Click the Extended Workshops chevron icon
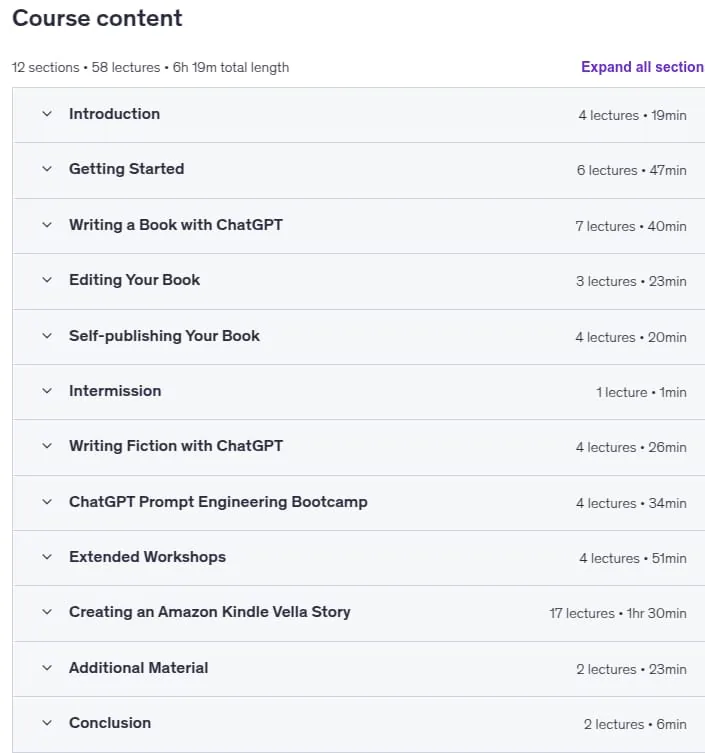This screenshot has height=753, width=705. pyautogui.click(x=47, y=557)
